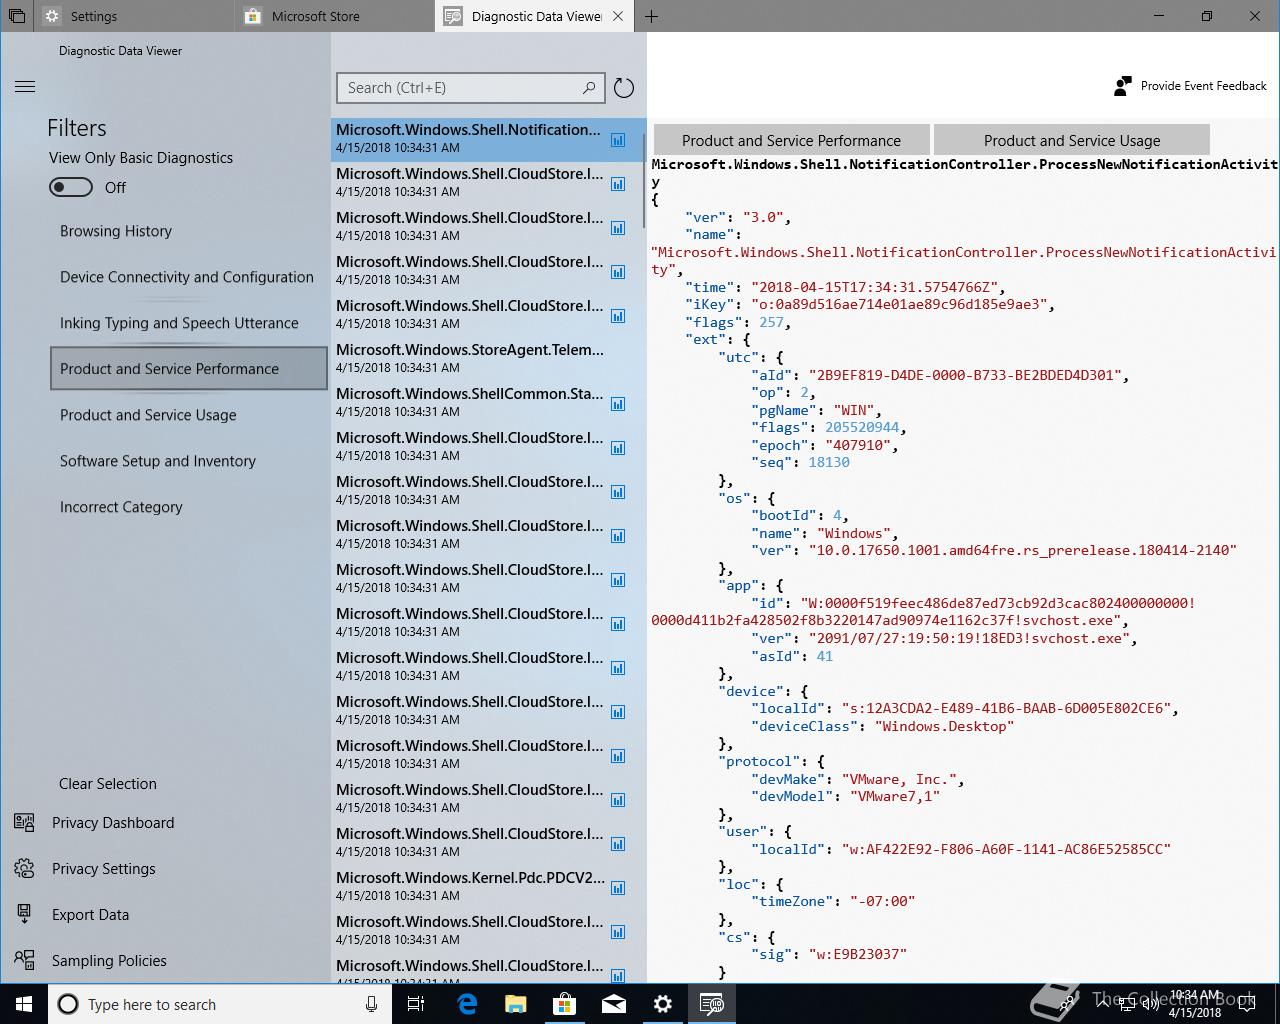The width and height of the screenshot is (1280, 1024).
Task: Toggle View Only Basic Diagnostics switch
Action: (71, 187)
